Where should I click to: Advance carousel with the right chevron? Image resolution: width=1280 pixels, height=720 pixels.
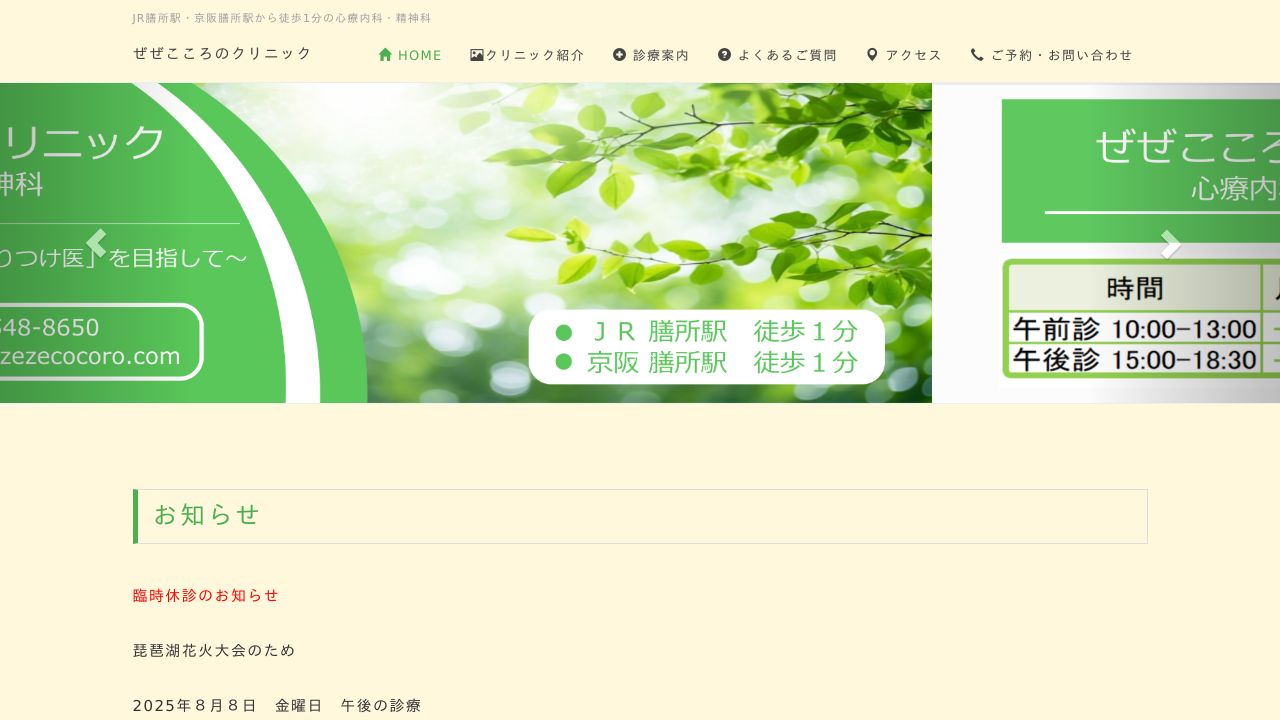(1170, 243)
